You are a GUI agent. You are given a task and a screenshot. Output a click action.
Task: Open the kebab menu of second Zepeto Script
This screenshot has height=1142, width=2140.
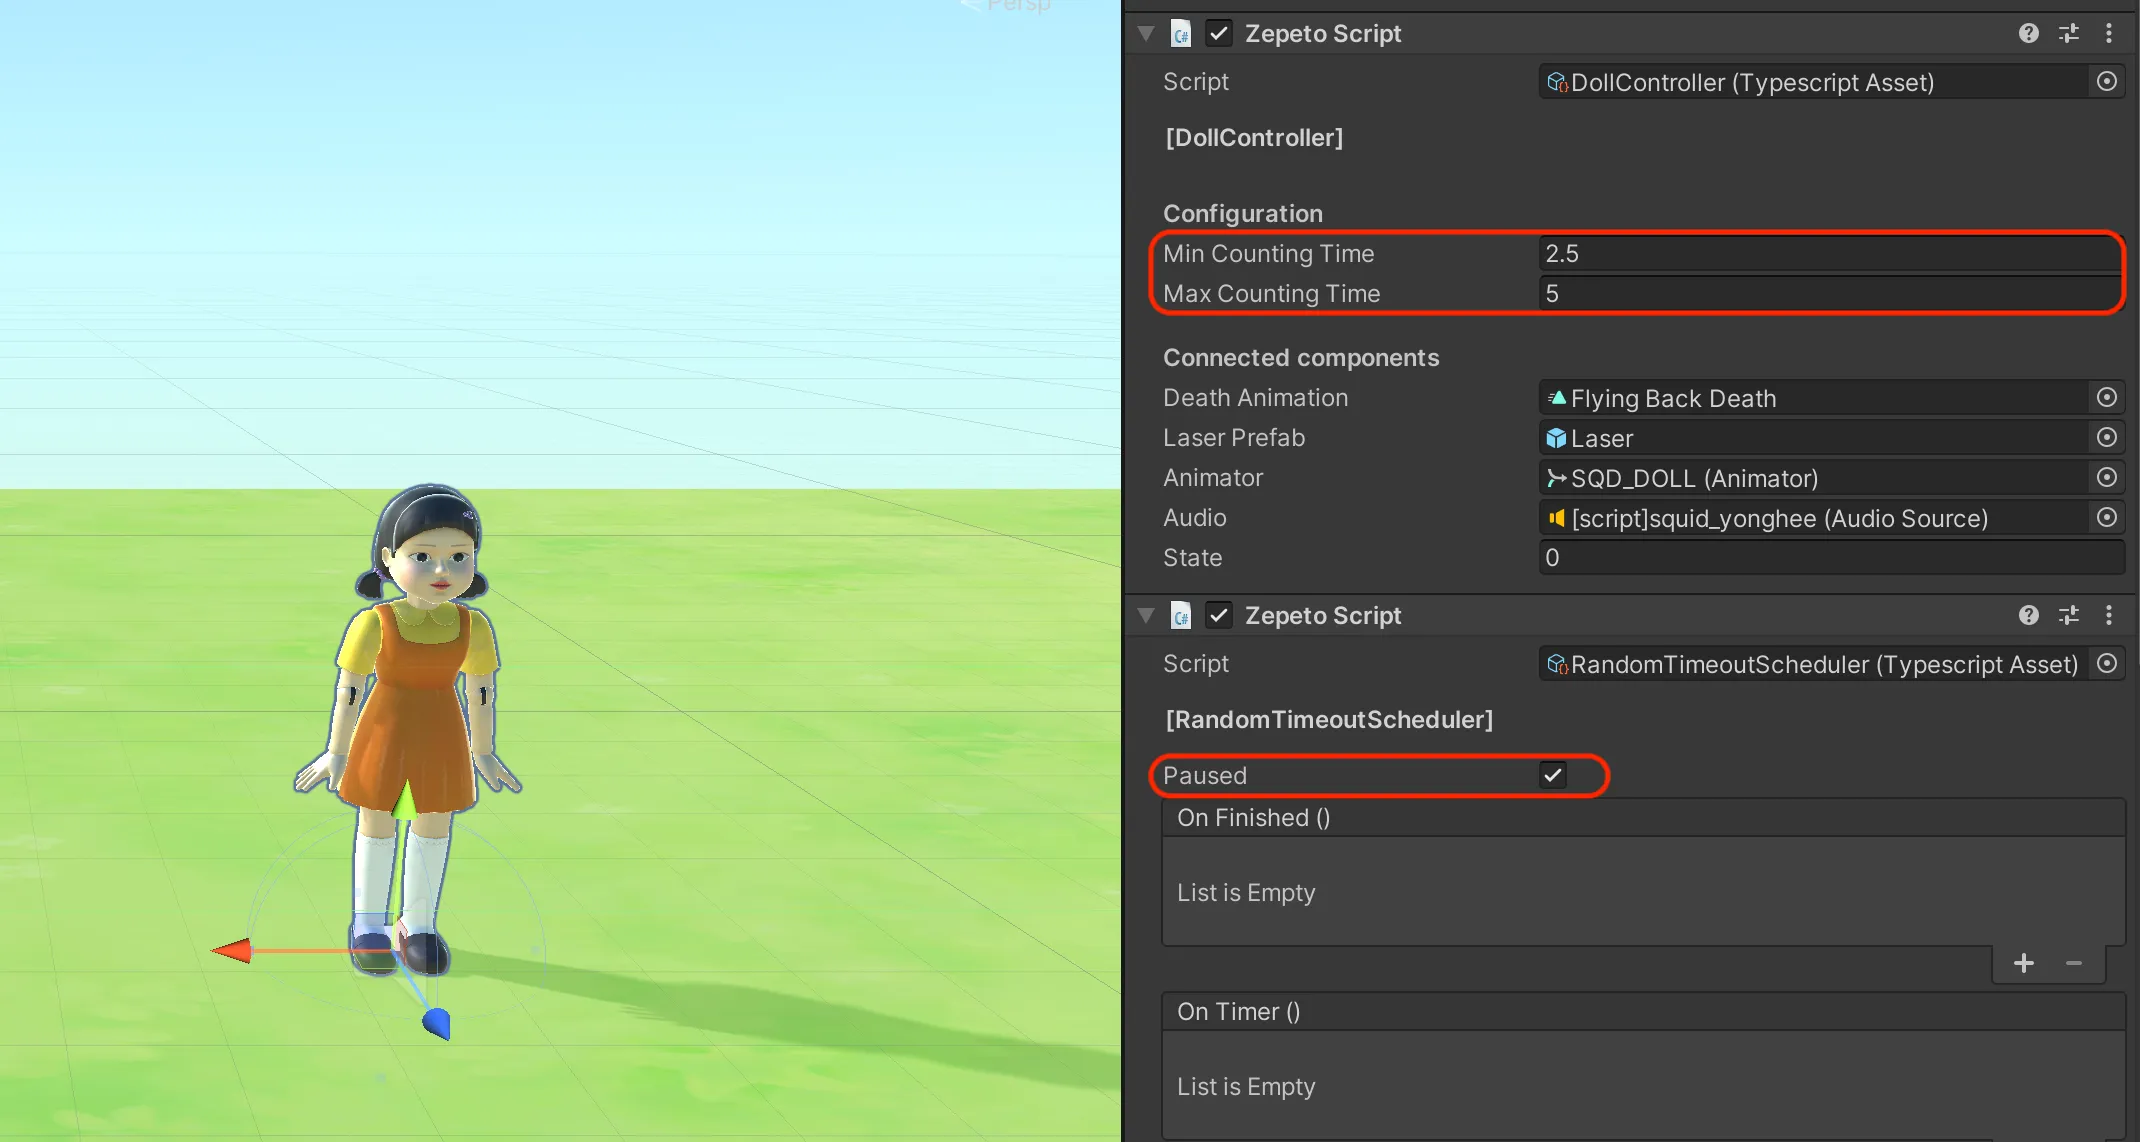coord(2109,615)
